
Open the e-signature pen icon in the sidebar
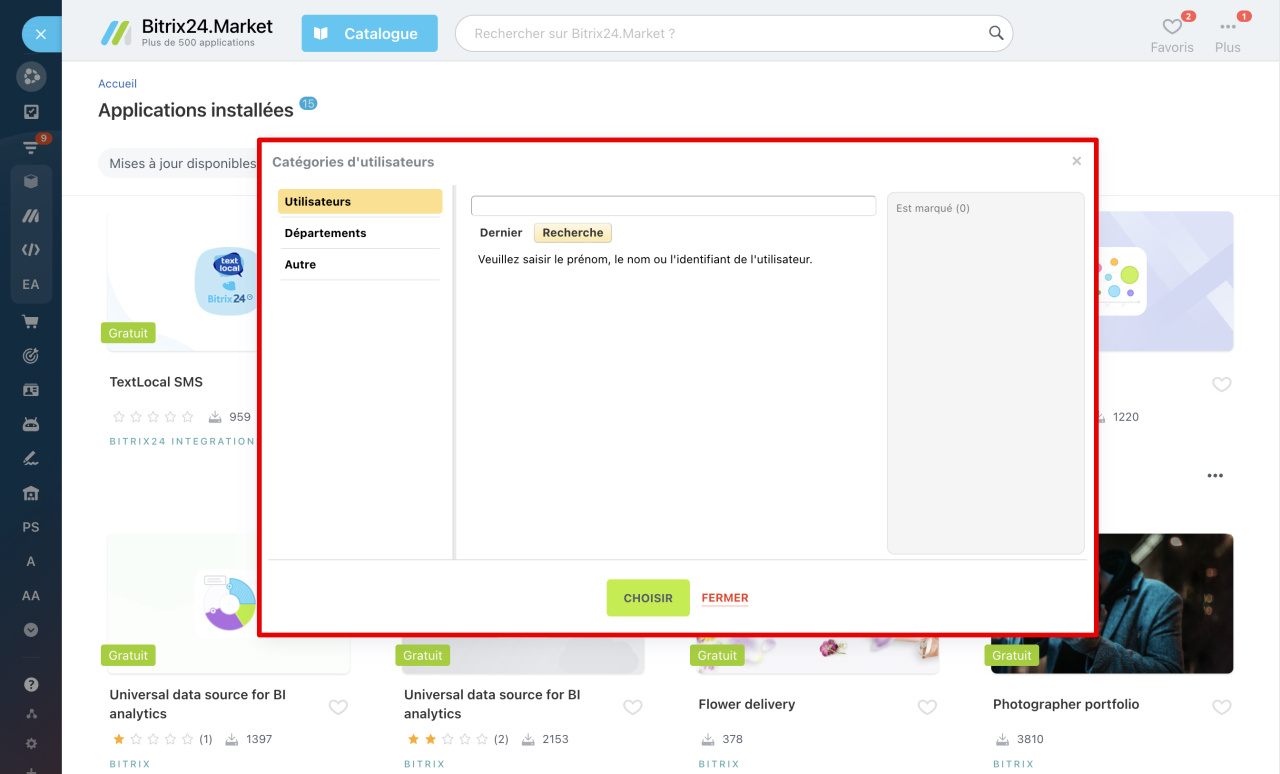tap(31, 459)
